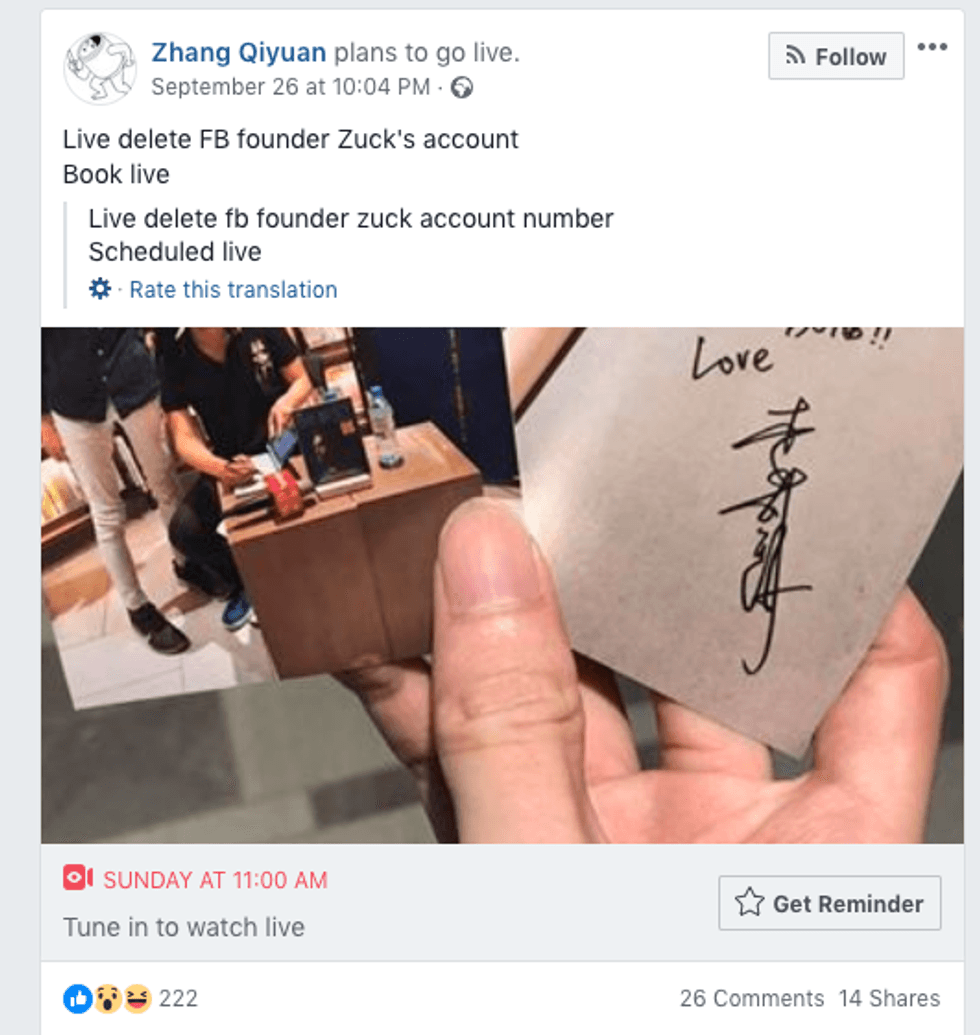
Task: Click the Zhang Qiyuan name link
Action: tap(238, 52)
